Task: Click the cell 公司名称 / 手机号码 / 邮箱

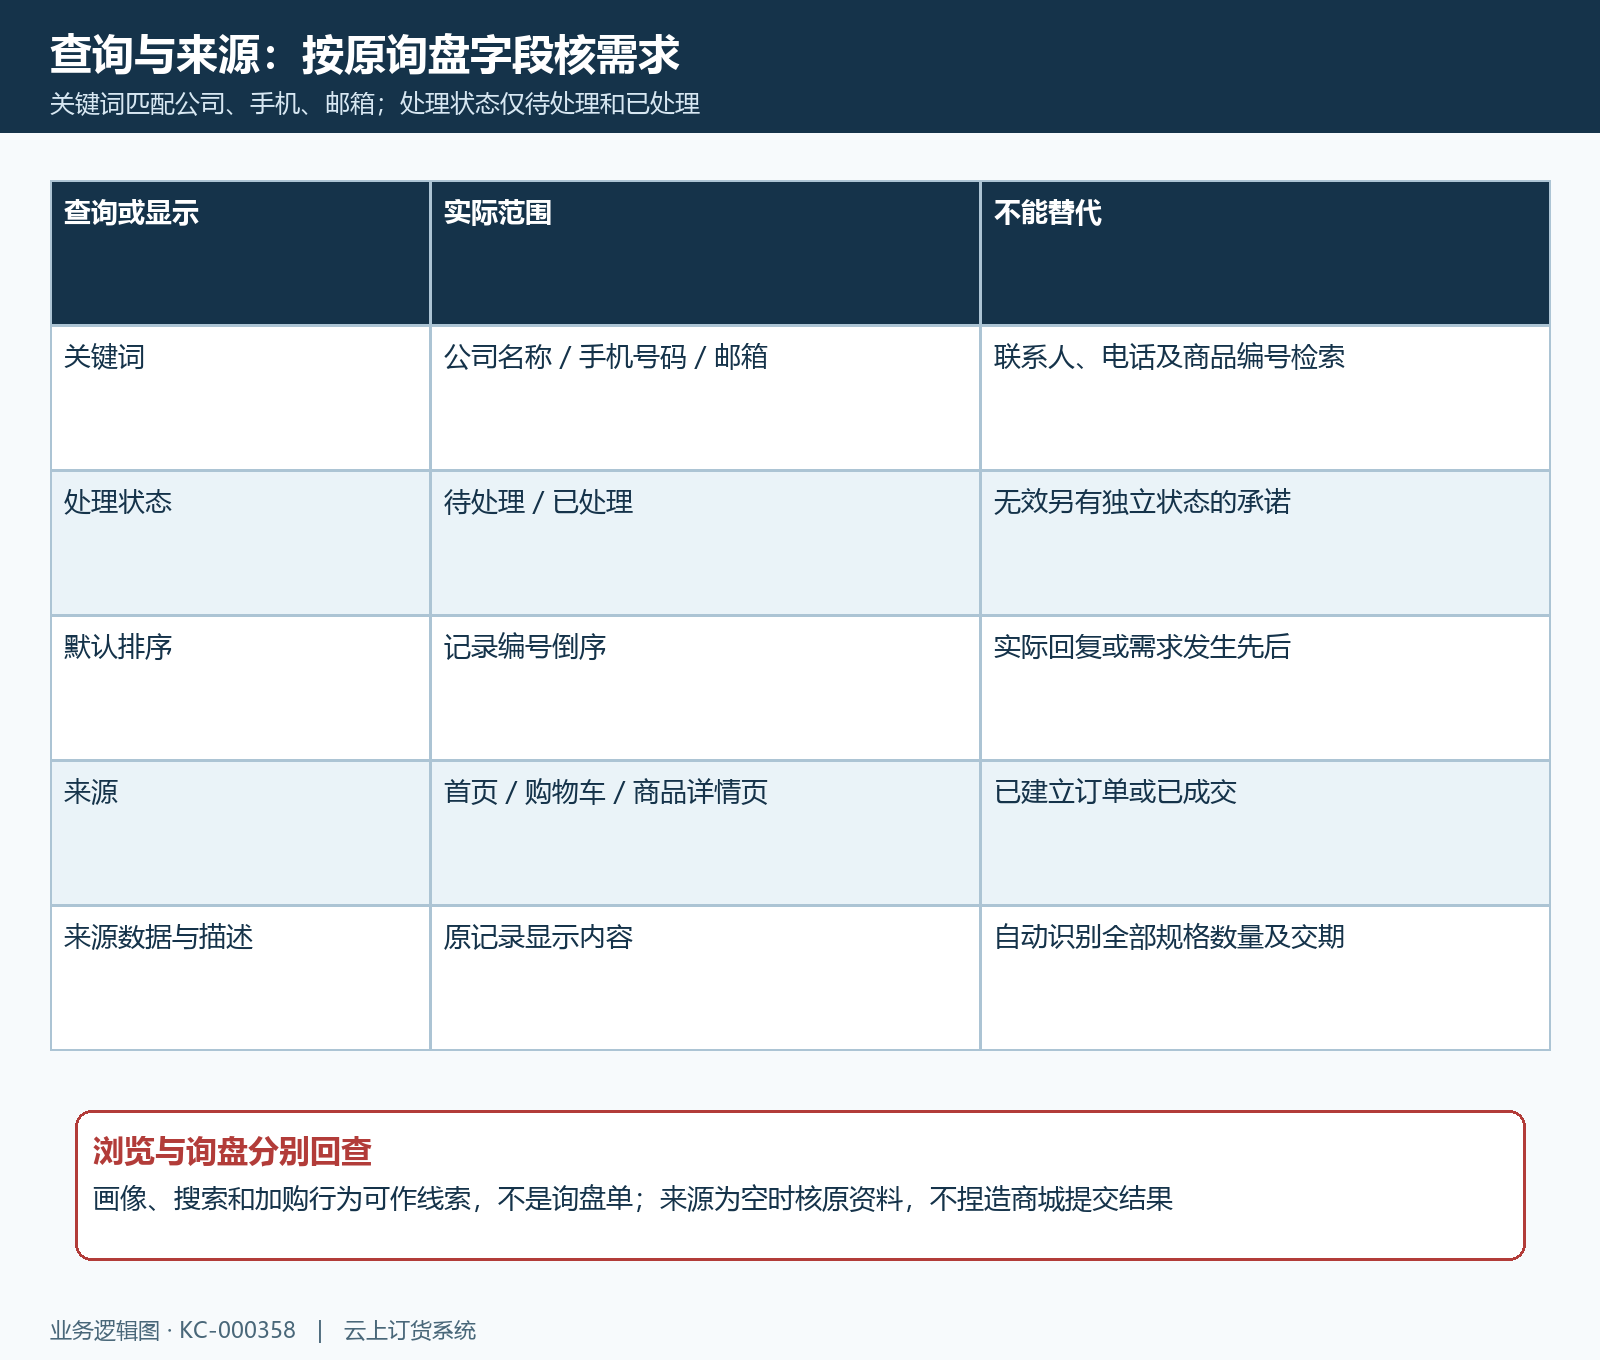Action: click(705, 398)
